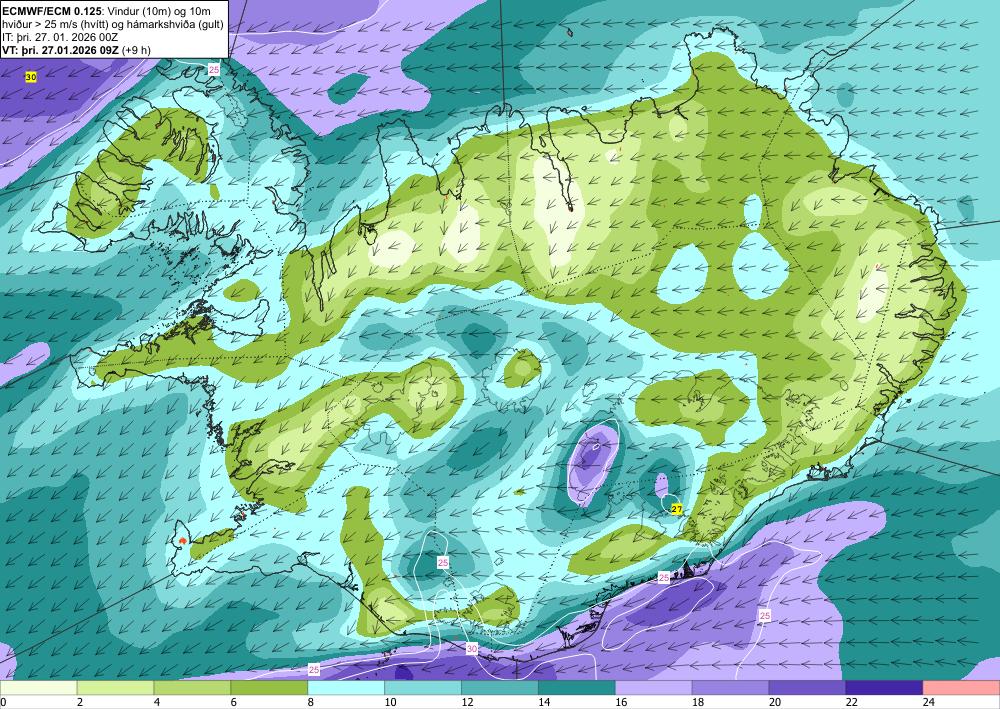Click the legend scale number "6"
The image size is (1000, 709).
(234, 702)
